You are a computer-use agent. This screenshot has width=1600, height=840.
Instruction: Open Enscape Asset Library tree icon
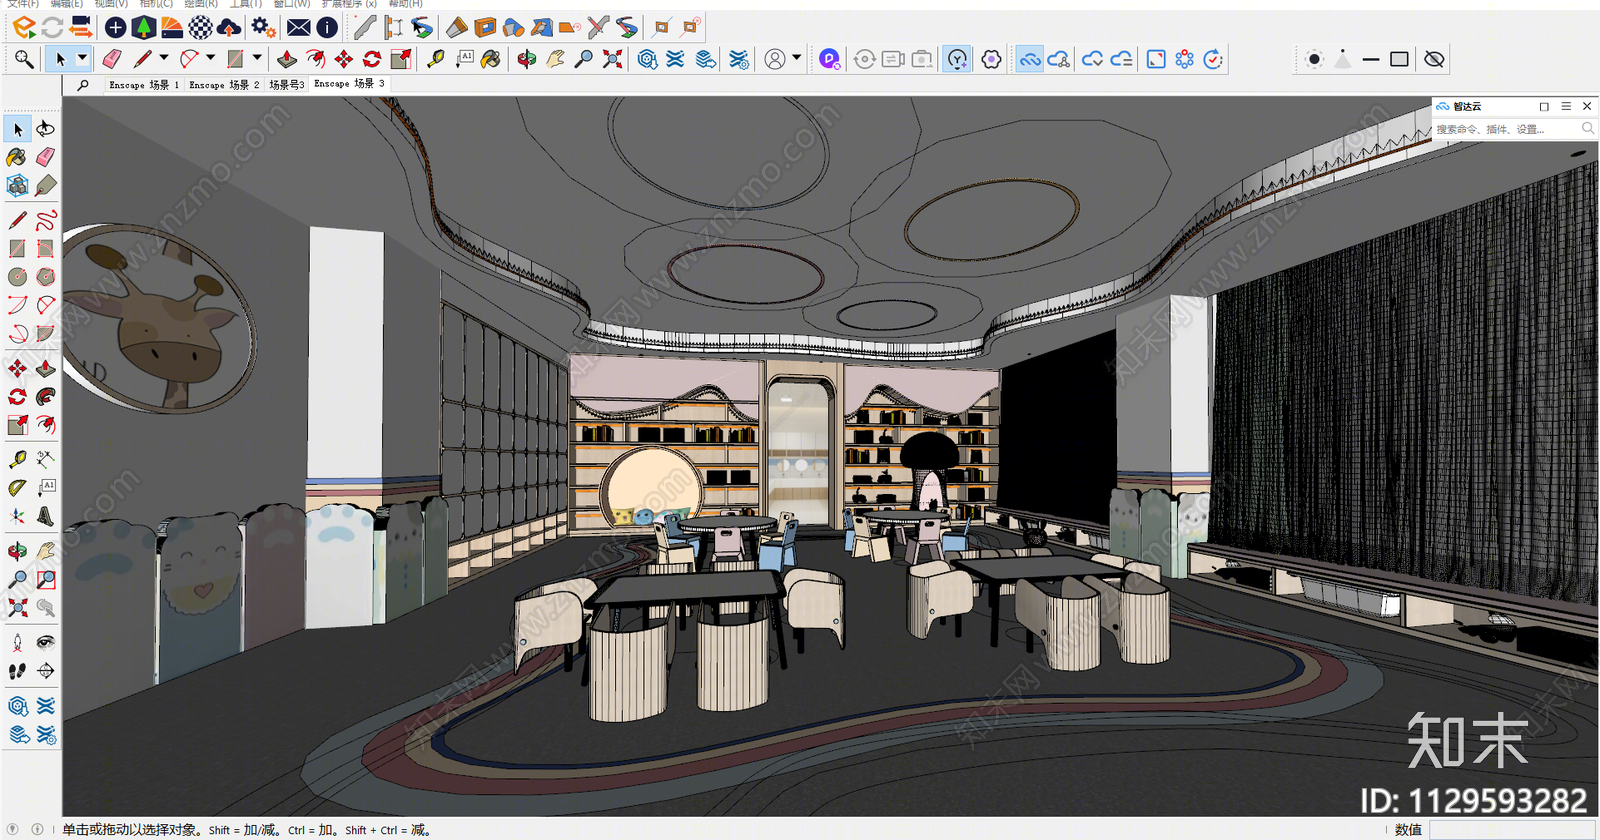point(144,27)
